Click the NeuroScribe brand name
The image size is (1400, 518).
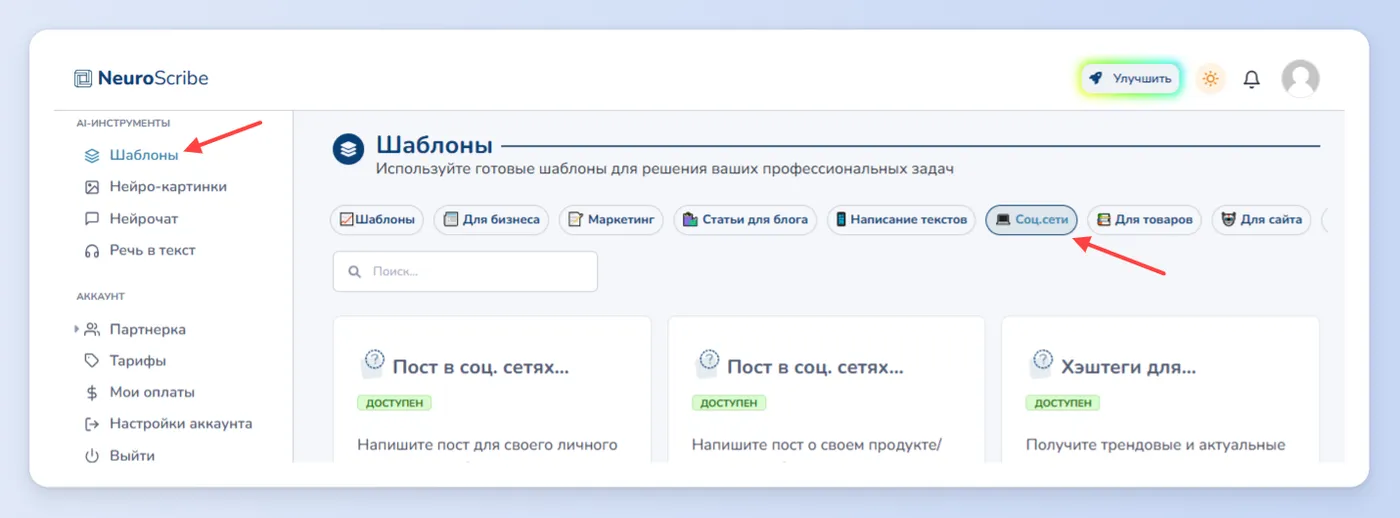pos(153,78)
